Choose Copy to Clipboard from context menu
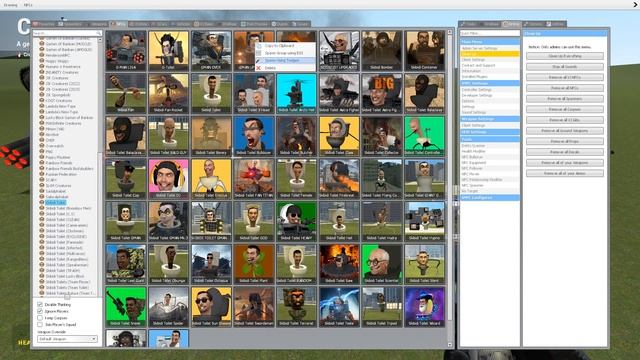Viewport: 640px width, 360px height. click(x=285, y=46)
